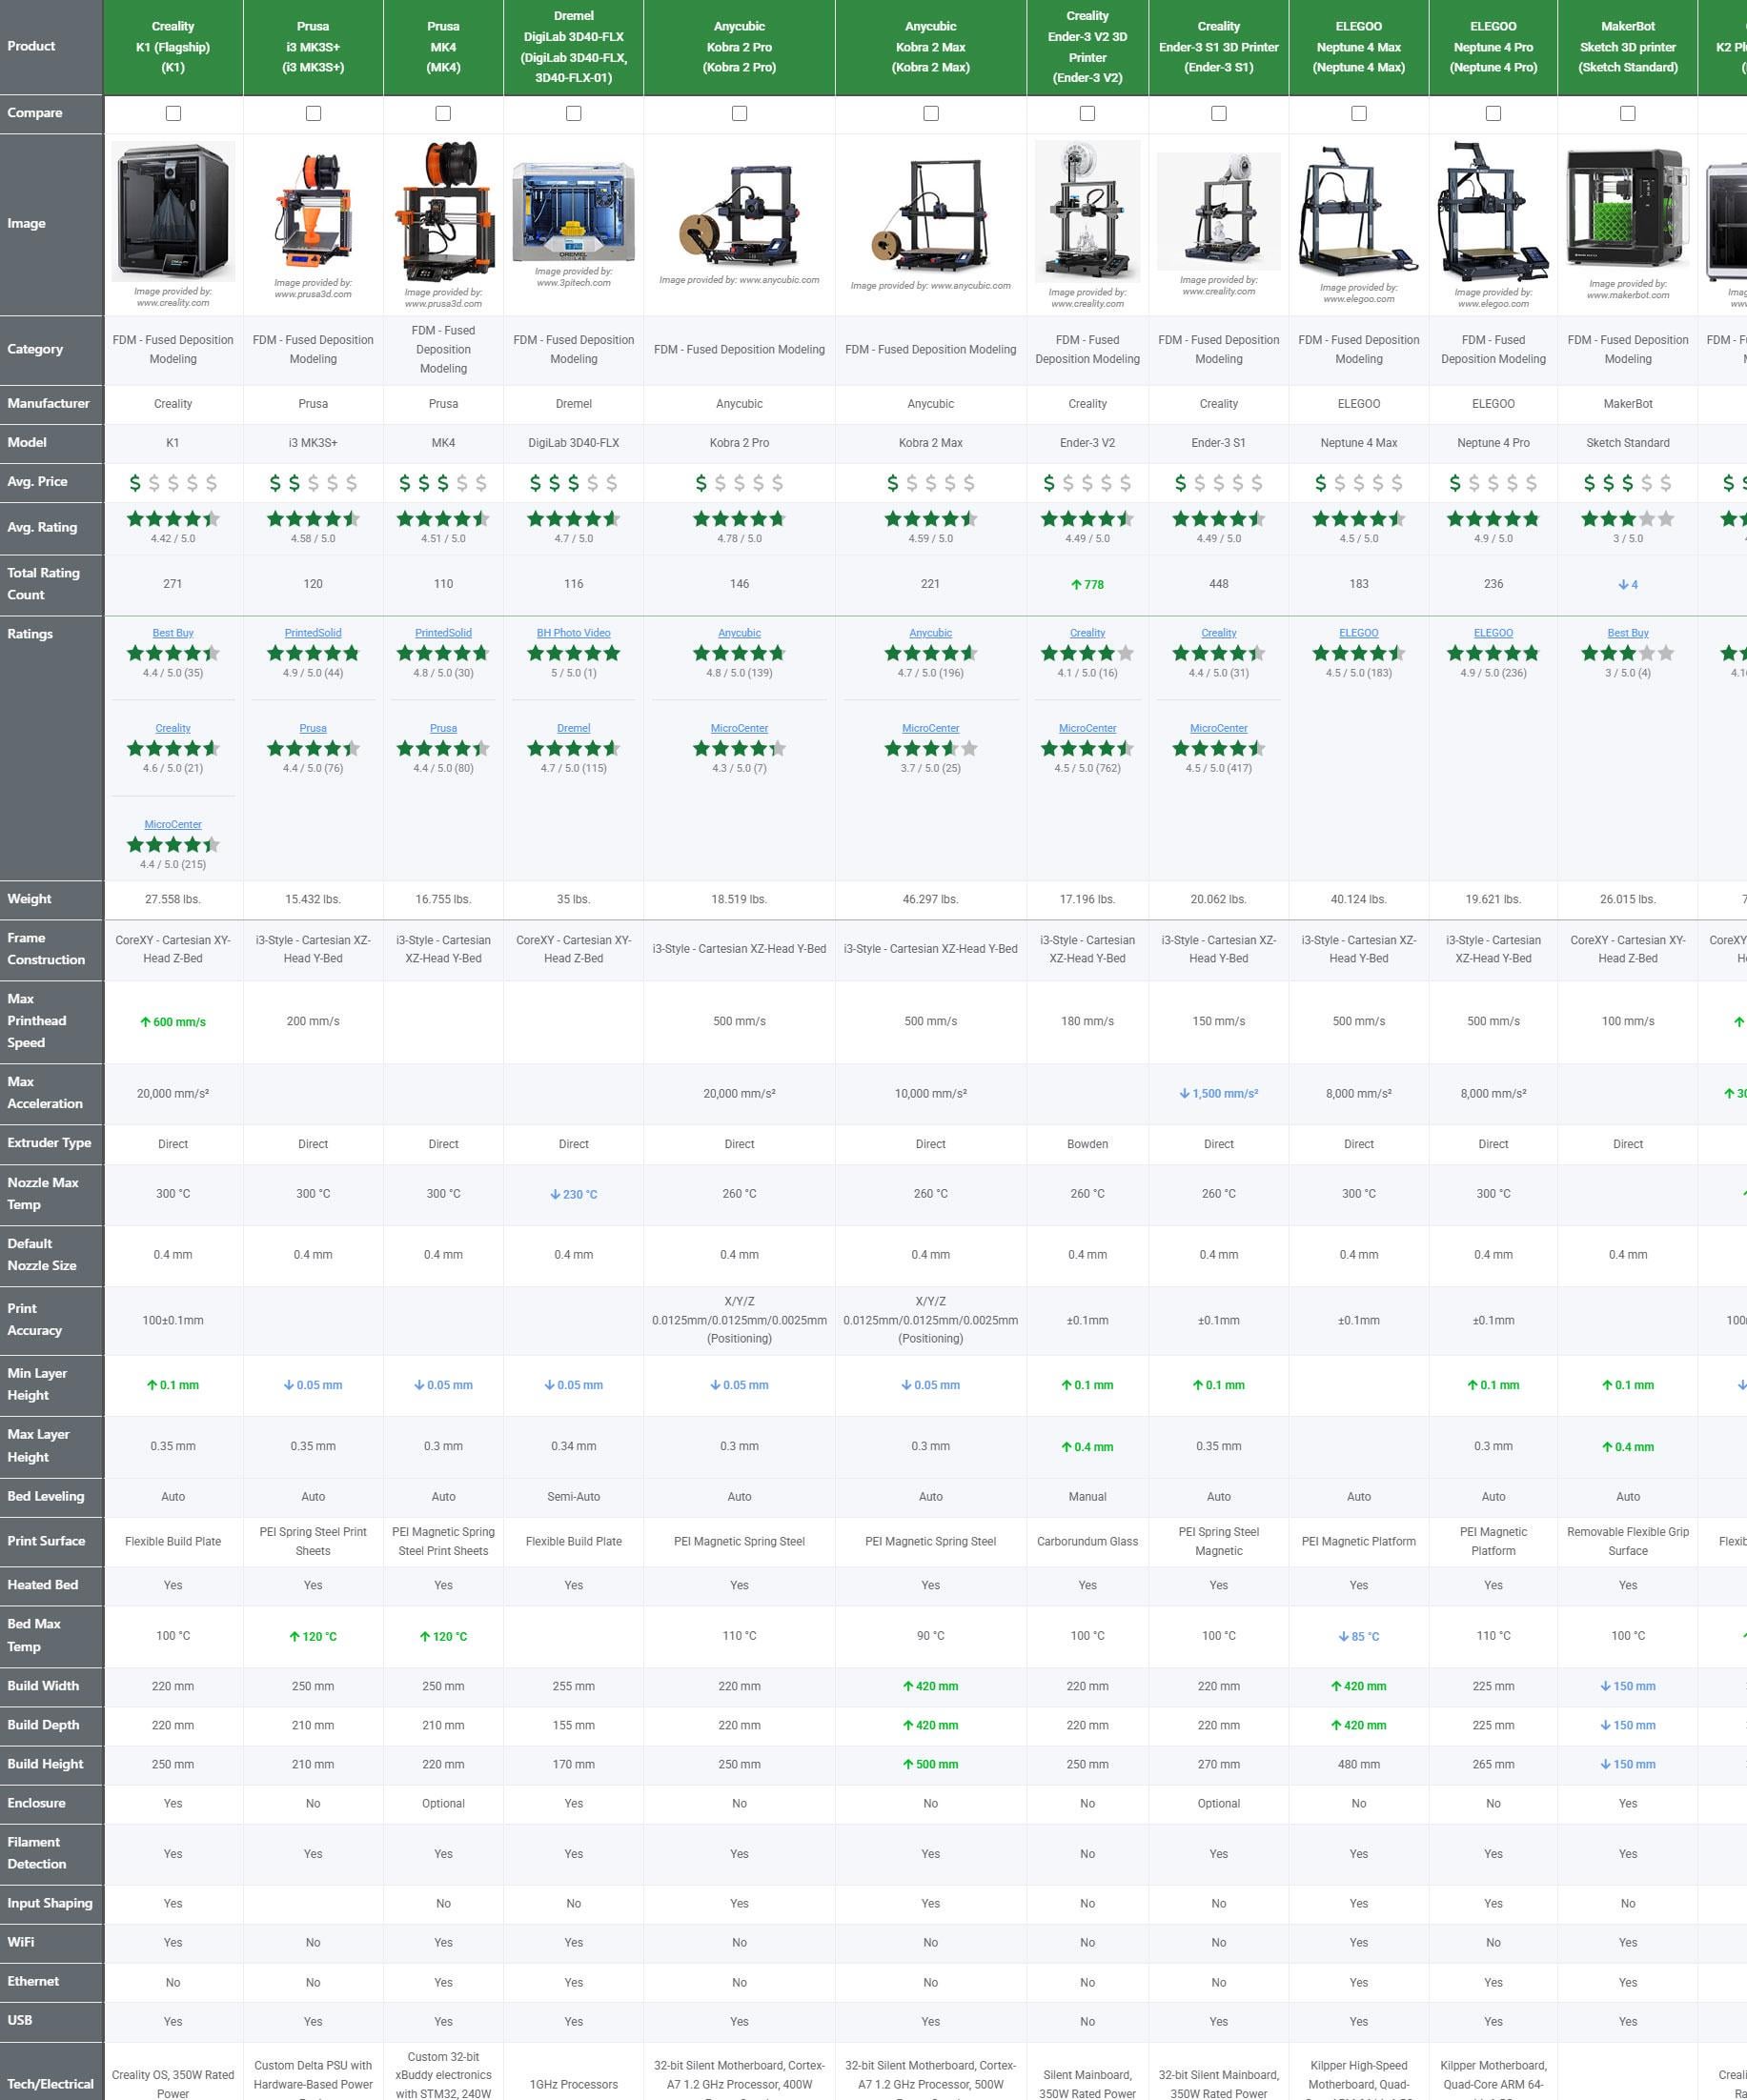Select the 600 mm/s max printhead speed value

[173, 1022]
